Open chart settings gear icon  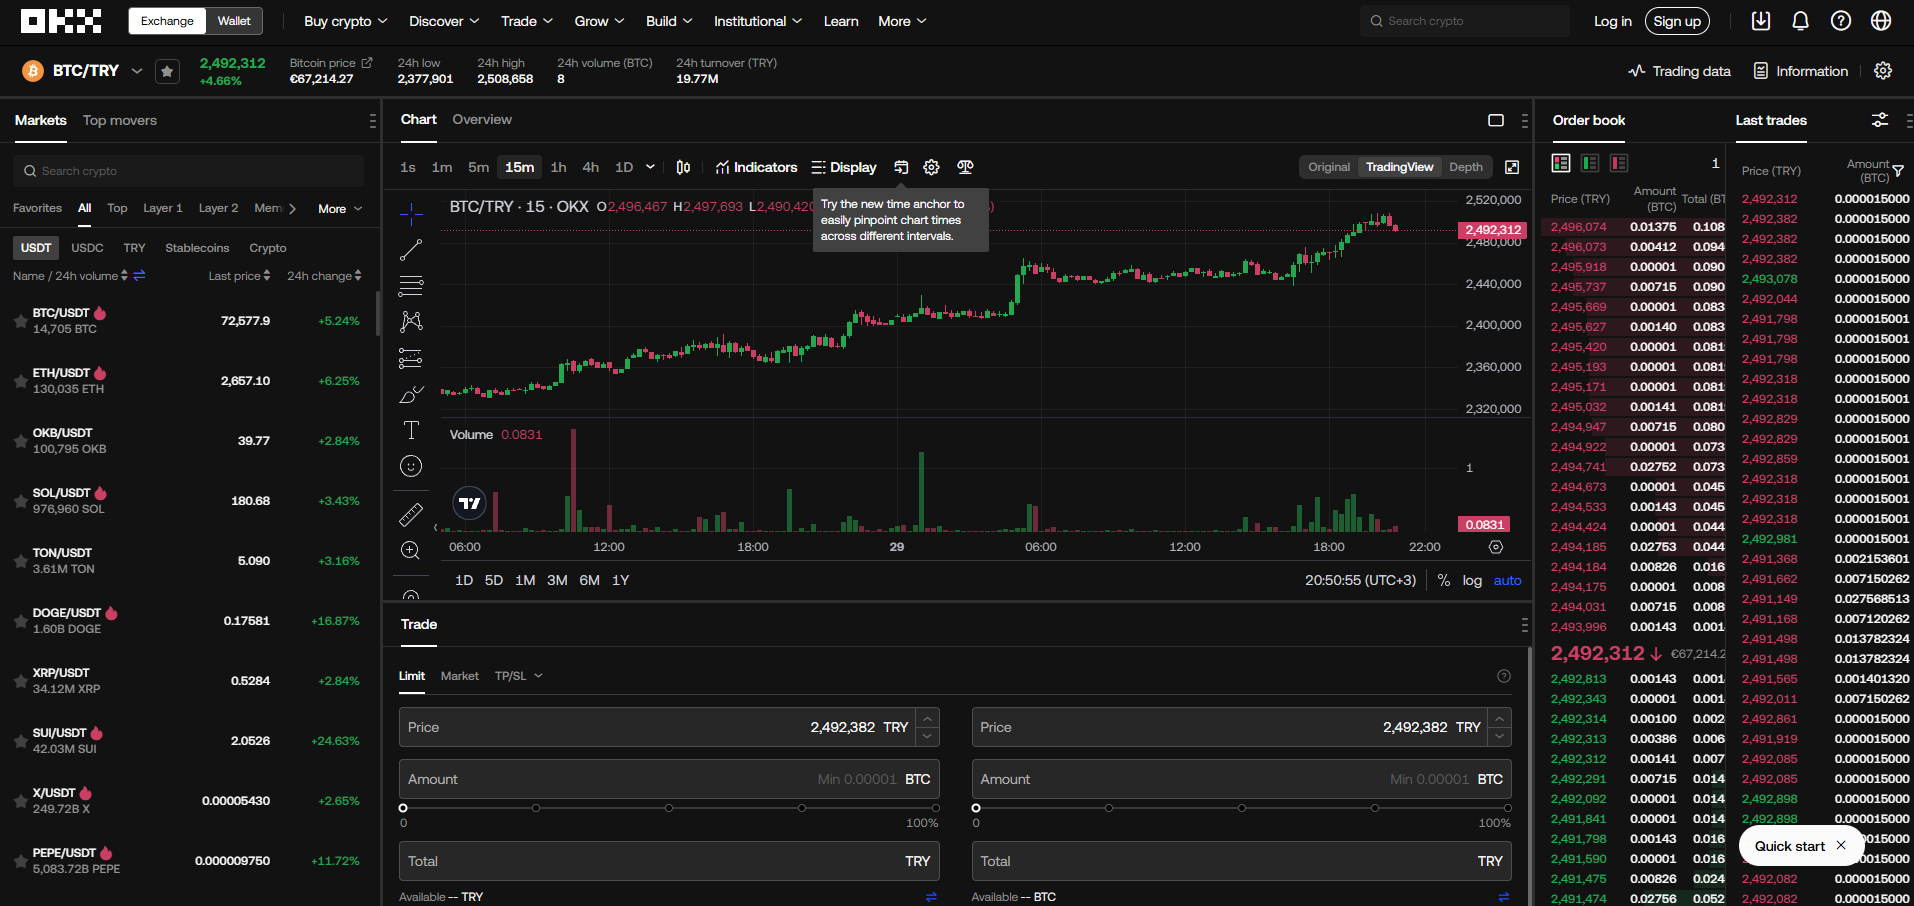tap(931, 167)
